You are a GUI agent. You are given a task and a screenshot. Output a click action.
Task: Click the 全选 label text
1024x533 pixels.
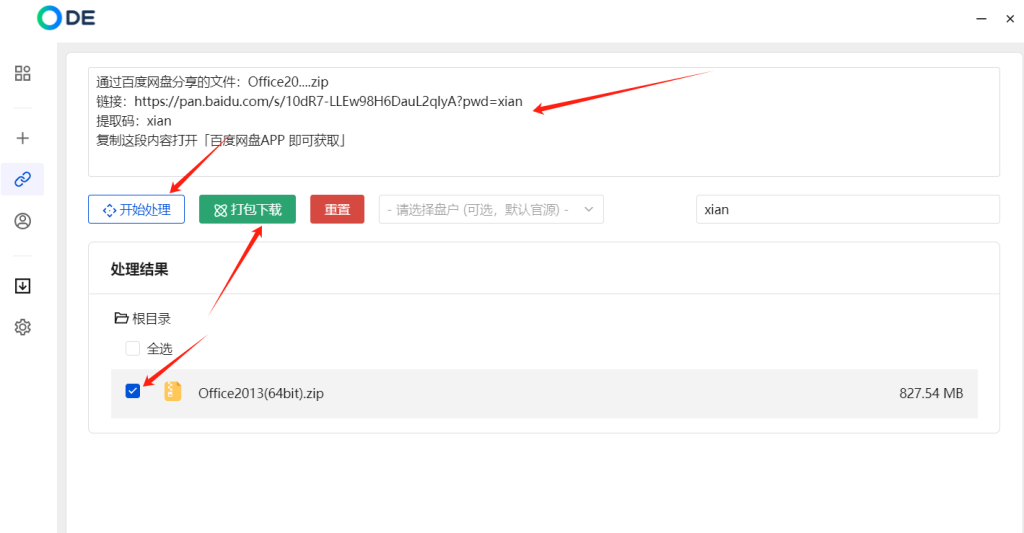(159, 348)
